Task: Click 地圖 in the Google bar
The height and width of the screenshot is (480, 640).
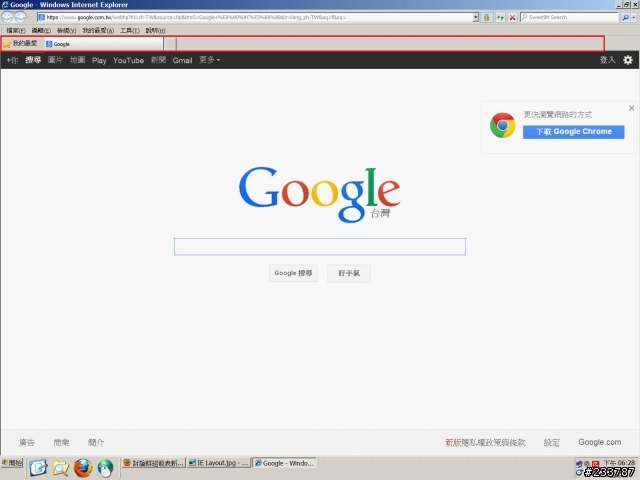Action: [x=78, y=60]
